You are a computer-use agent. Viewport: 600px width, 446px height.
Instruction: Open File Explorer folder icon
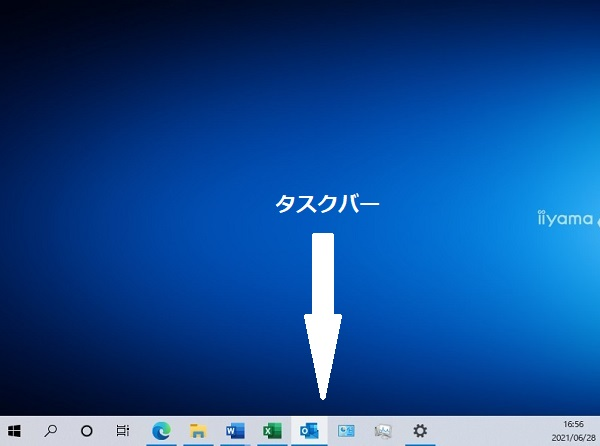[x=198, y=431]
